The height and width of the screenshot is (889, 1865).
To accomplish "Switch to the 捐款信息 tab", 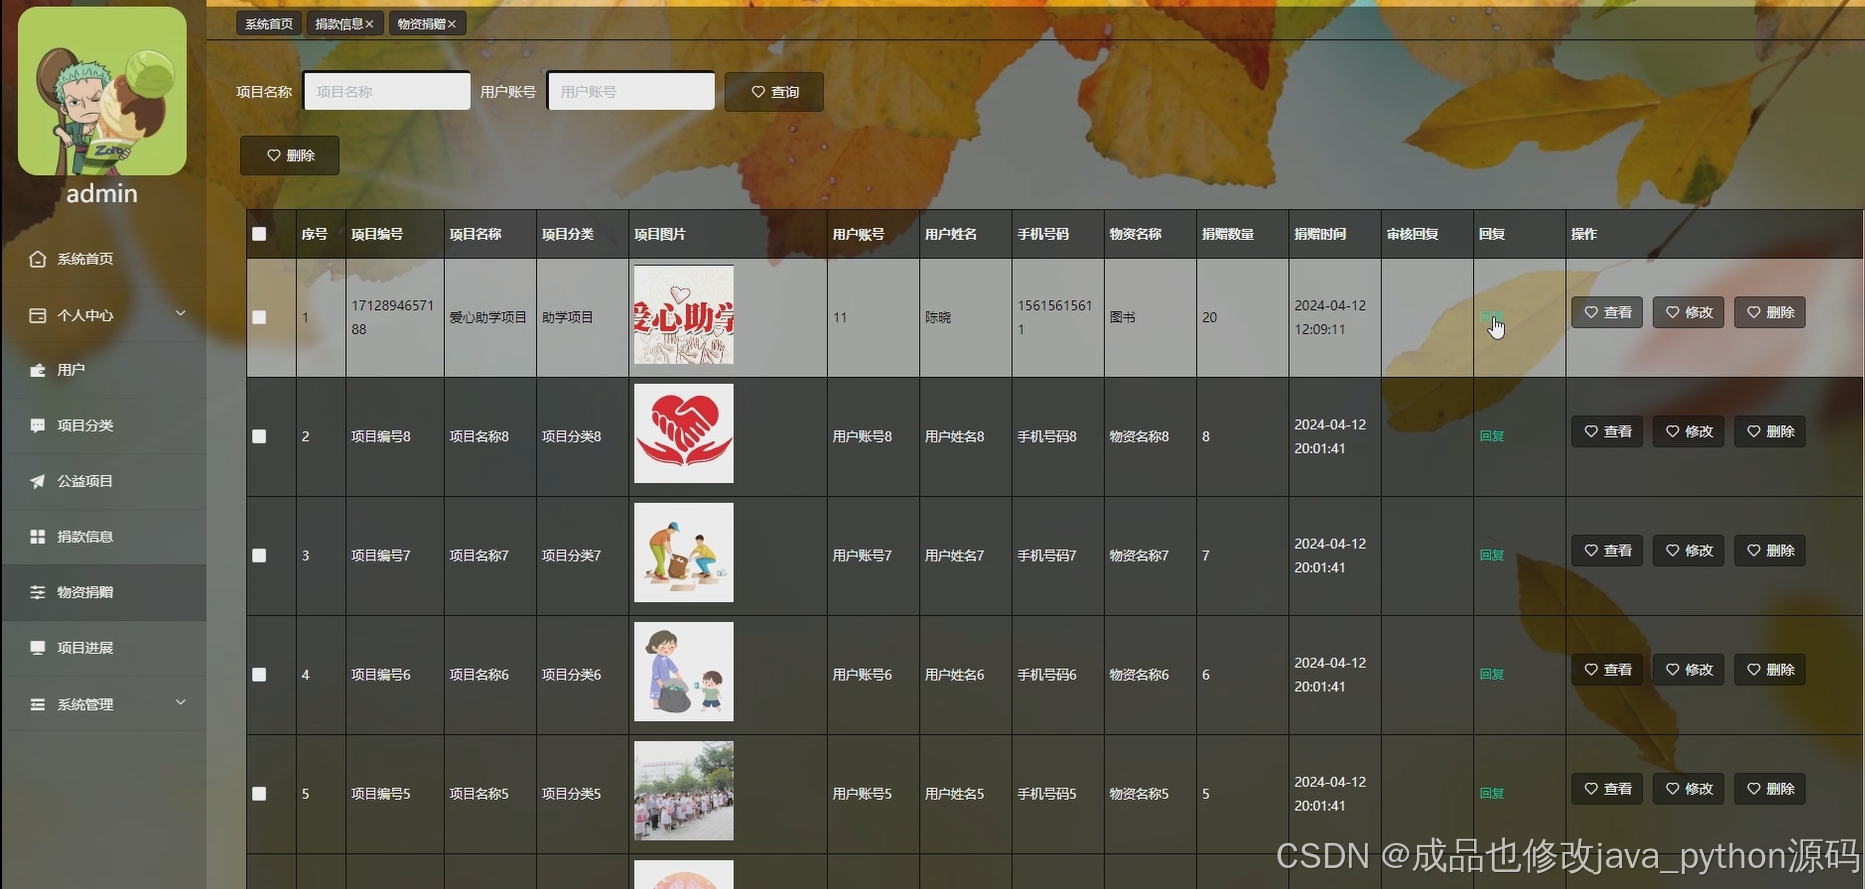I will coord(339,23).
